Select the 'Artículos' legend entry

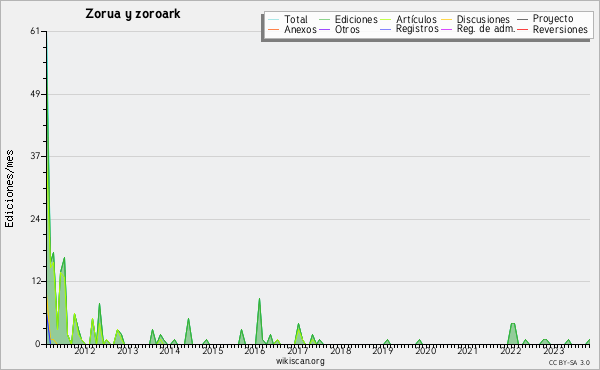(416, 20)
